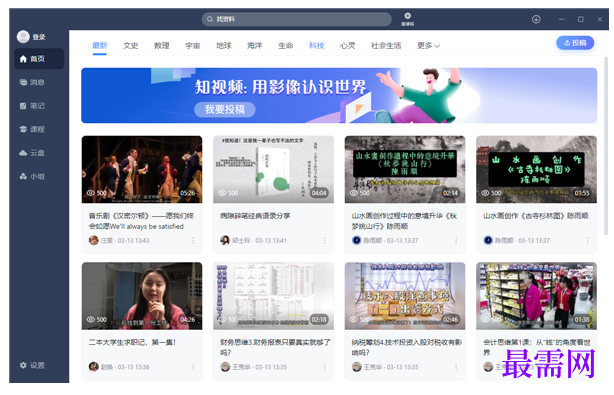Open title 财务思维3.财务报表只要真实就够了吗
The image size is (614, 395).
click(x=275, y=347)
